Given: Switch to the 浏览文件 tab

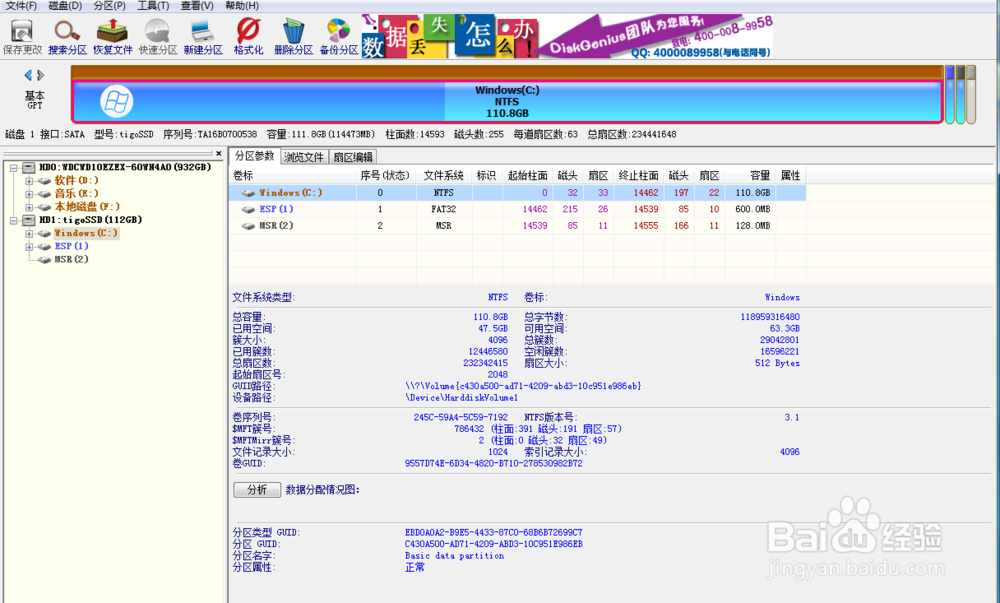Looking at the screenshot, I should [306, 156].
